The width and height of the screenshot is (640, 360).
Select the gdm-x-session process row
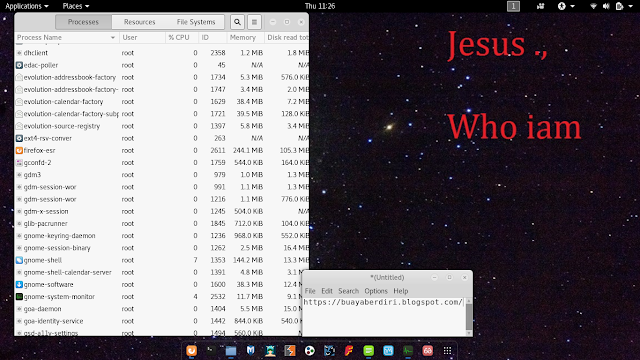point(162,211)
